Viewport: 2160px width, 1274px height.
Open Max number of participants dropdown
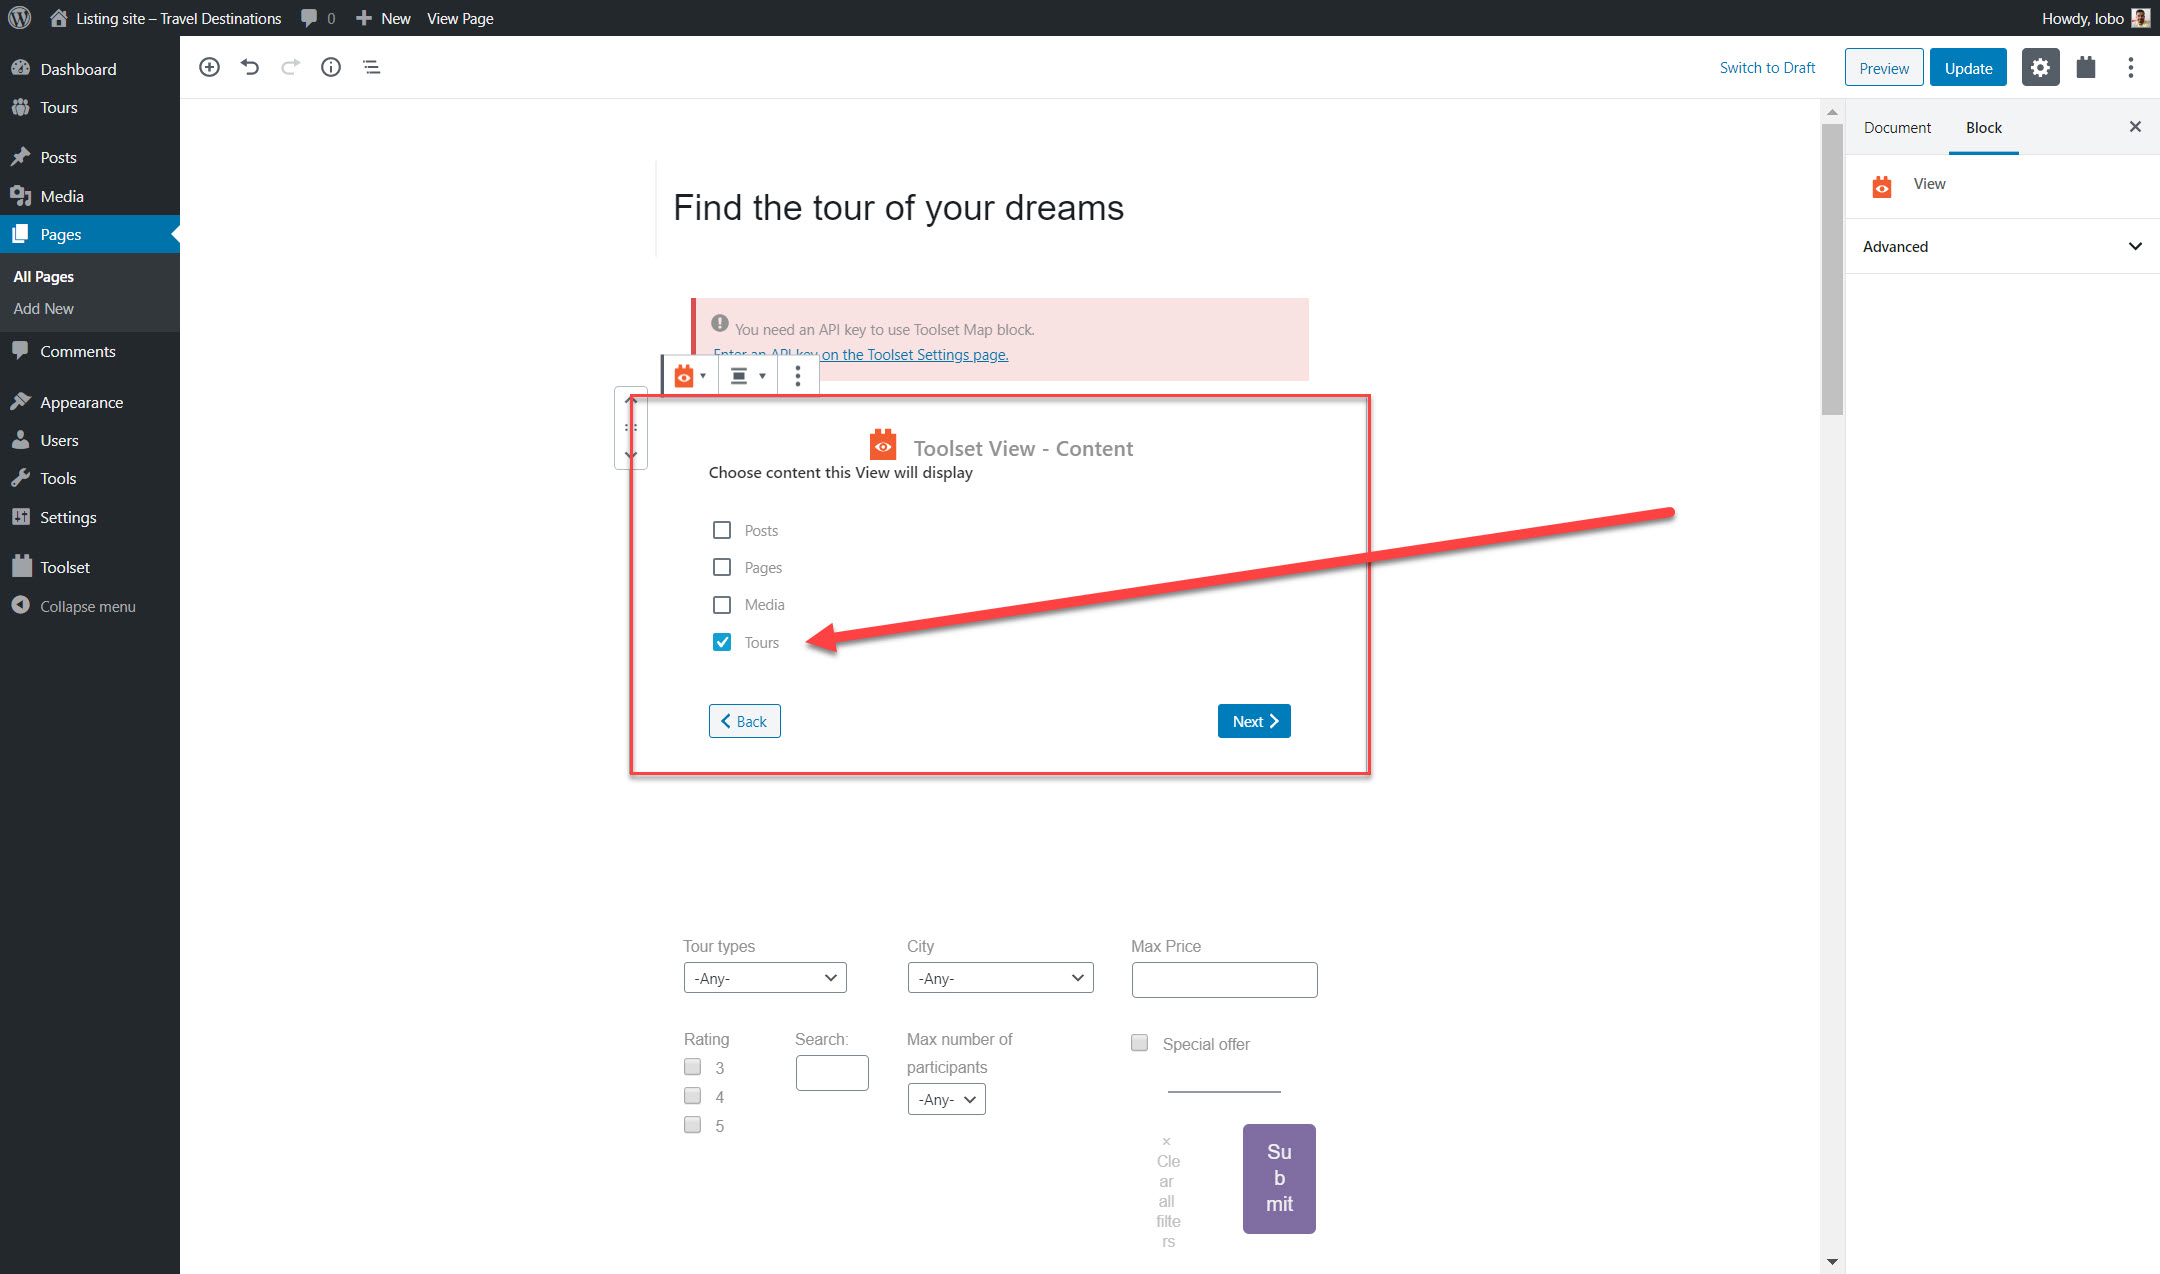pyautogui.click(x=946, y=1099)
